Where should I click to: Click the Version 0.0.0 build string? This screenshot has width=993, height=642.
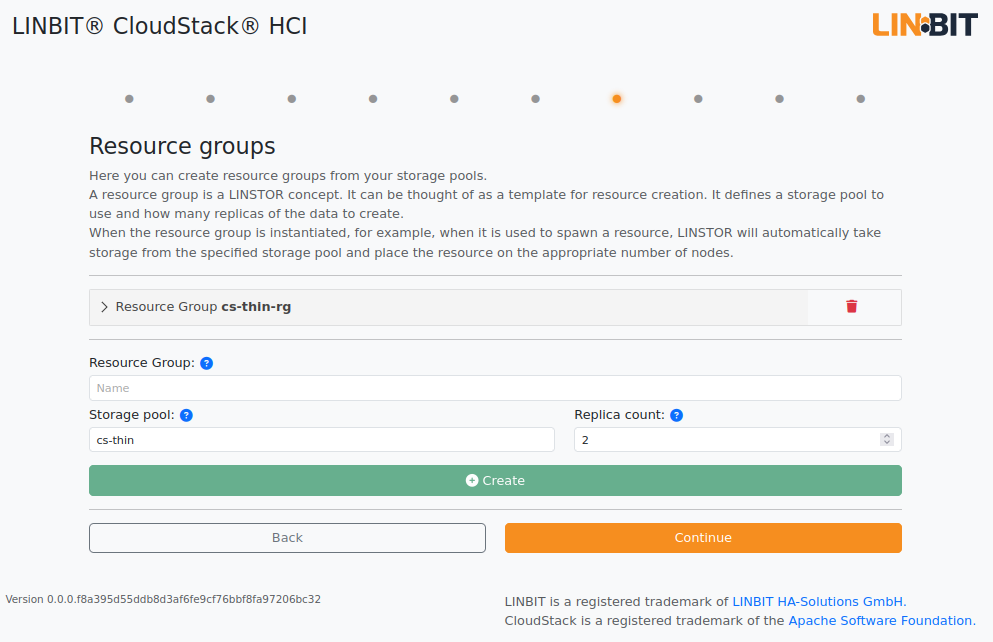(163, 599)
